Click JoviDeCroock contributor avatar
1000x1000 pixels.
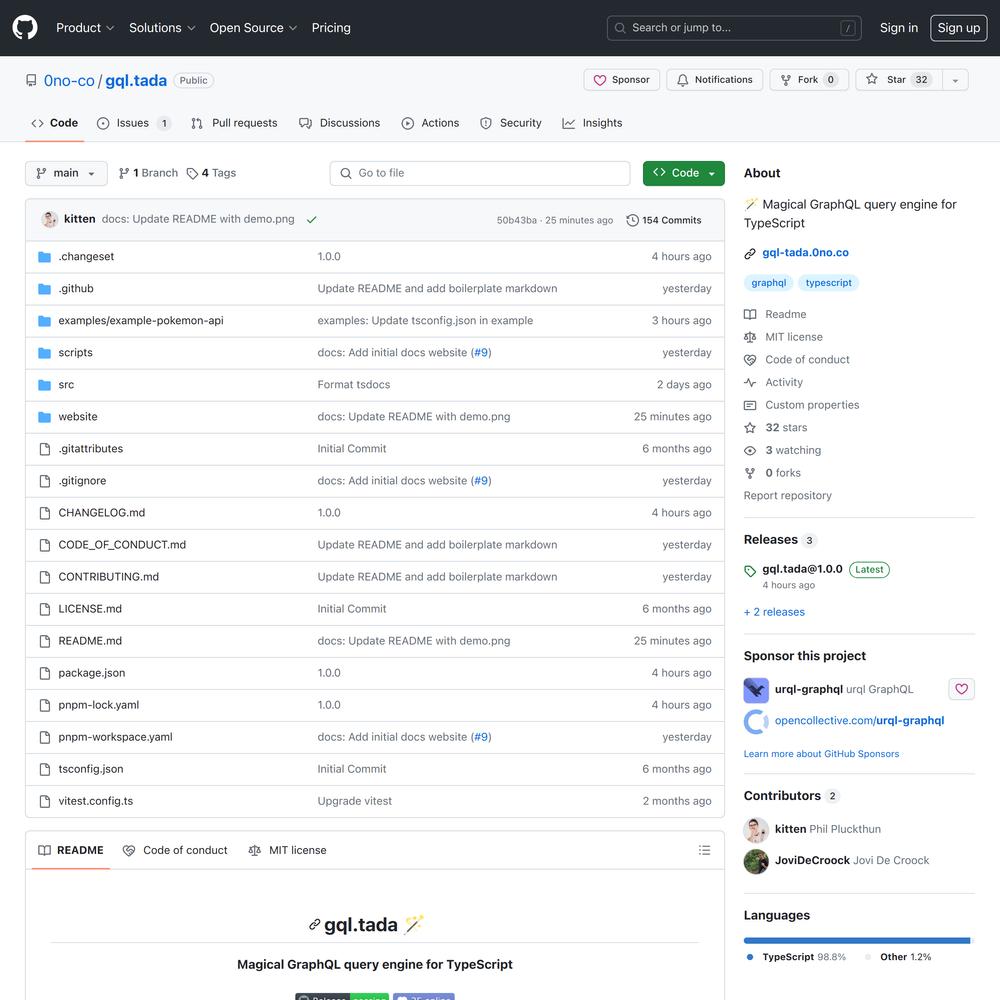click(756, 861)
